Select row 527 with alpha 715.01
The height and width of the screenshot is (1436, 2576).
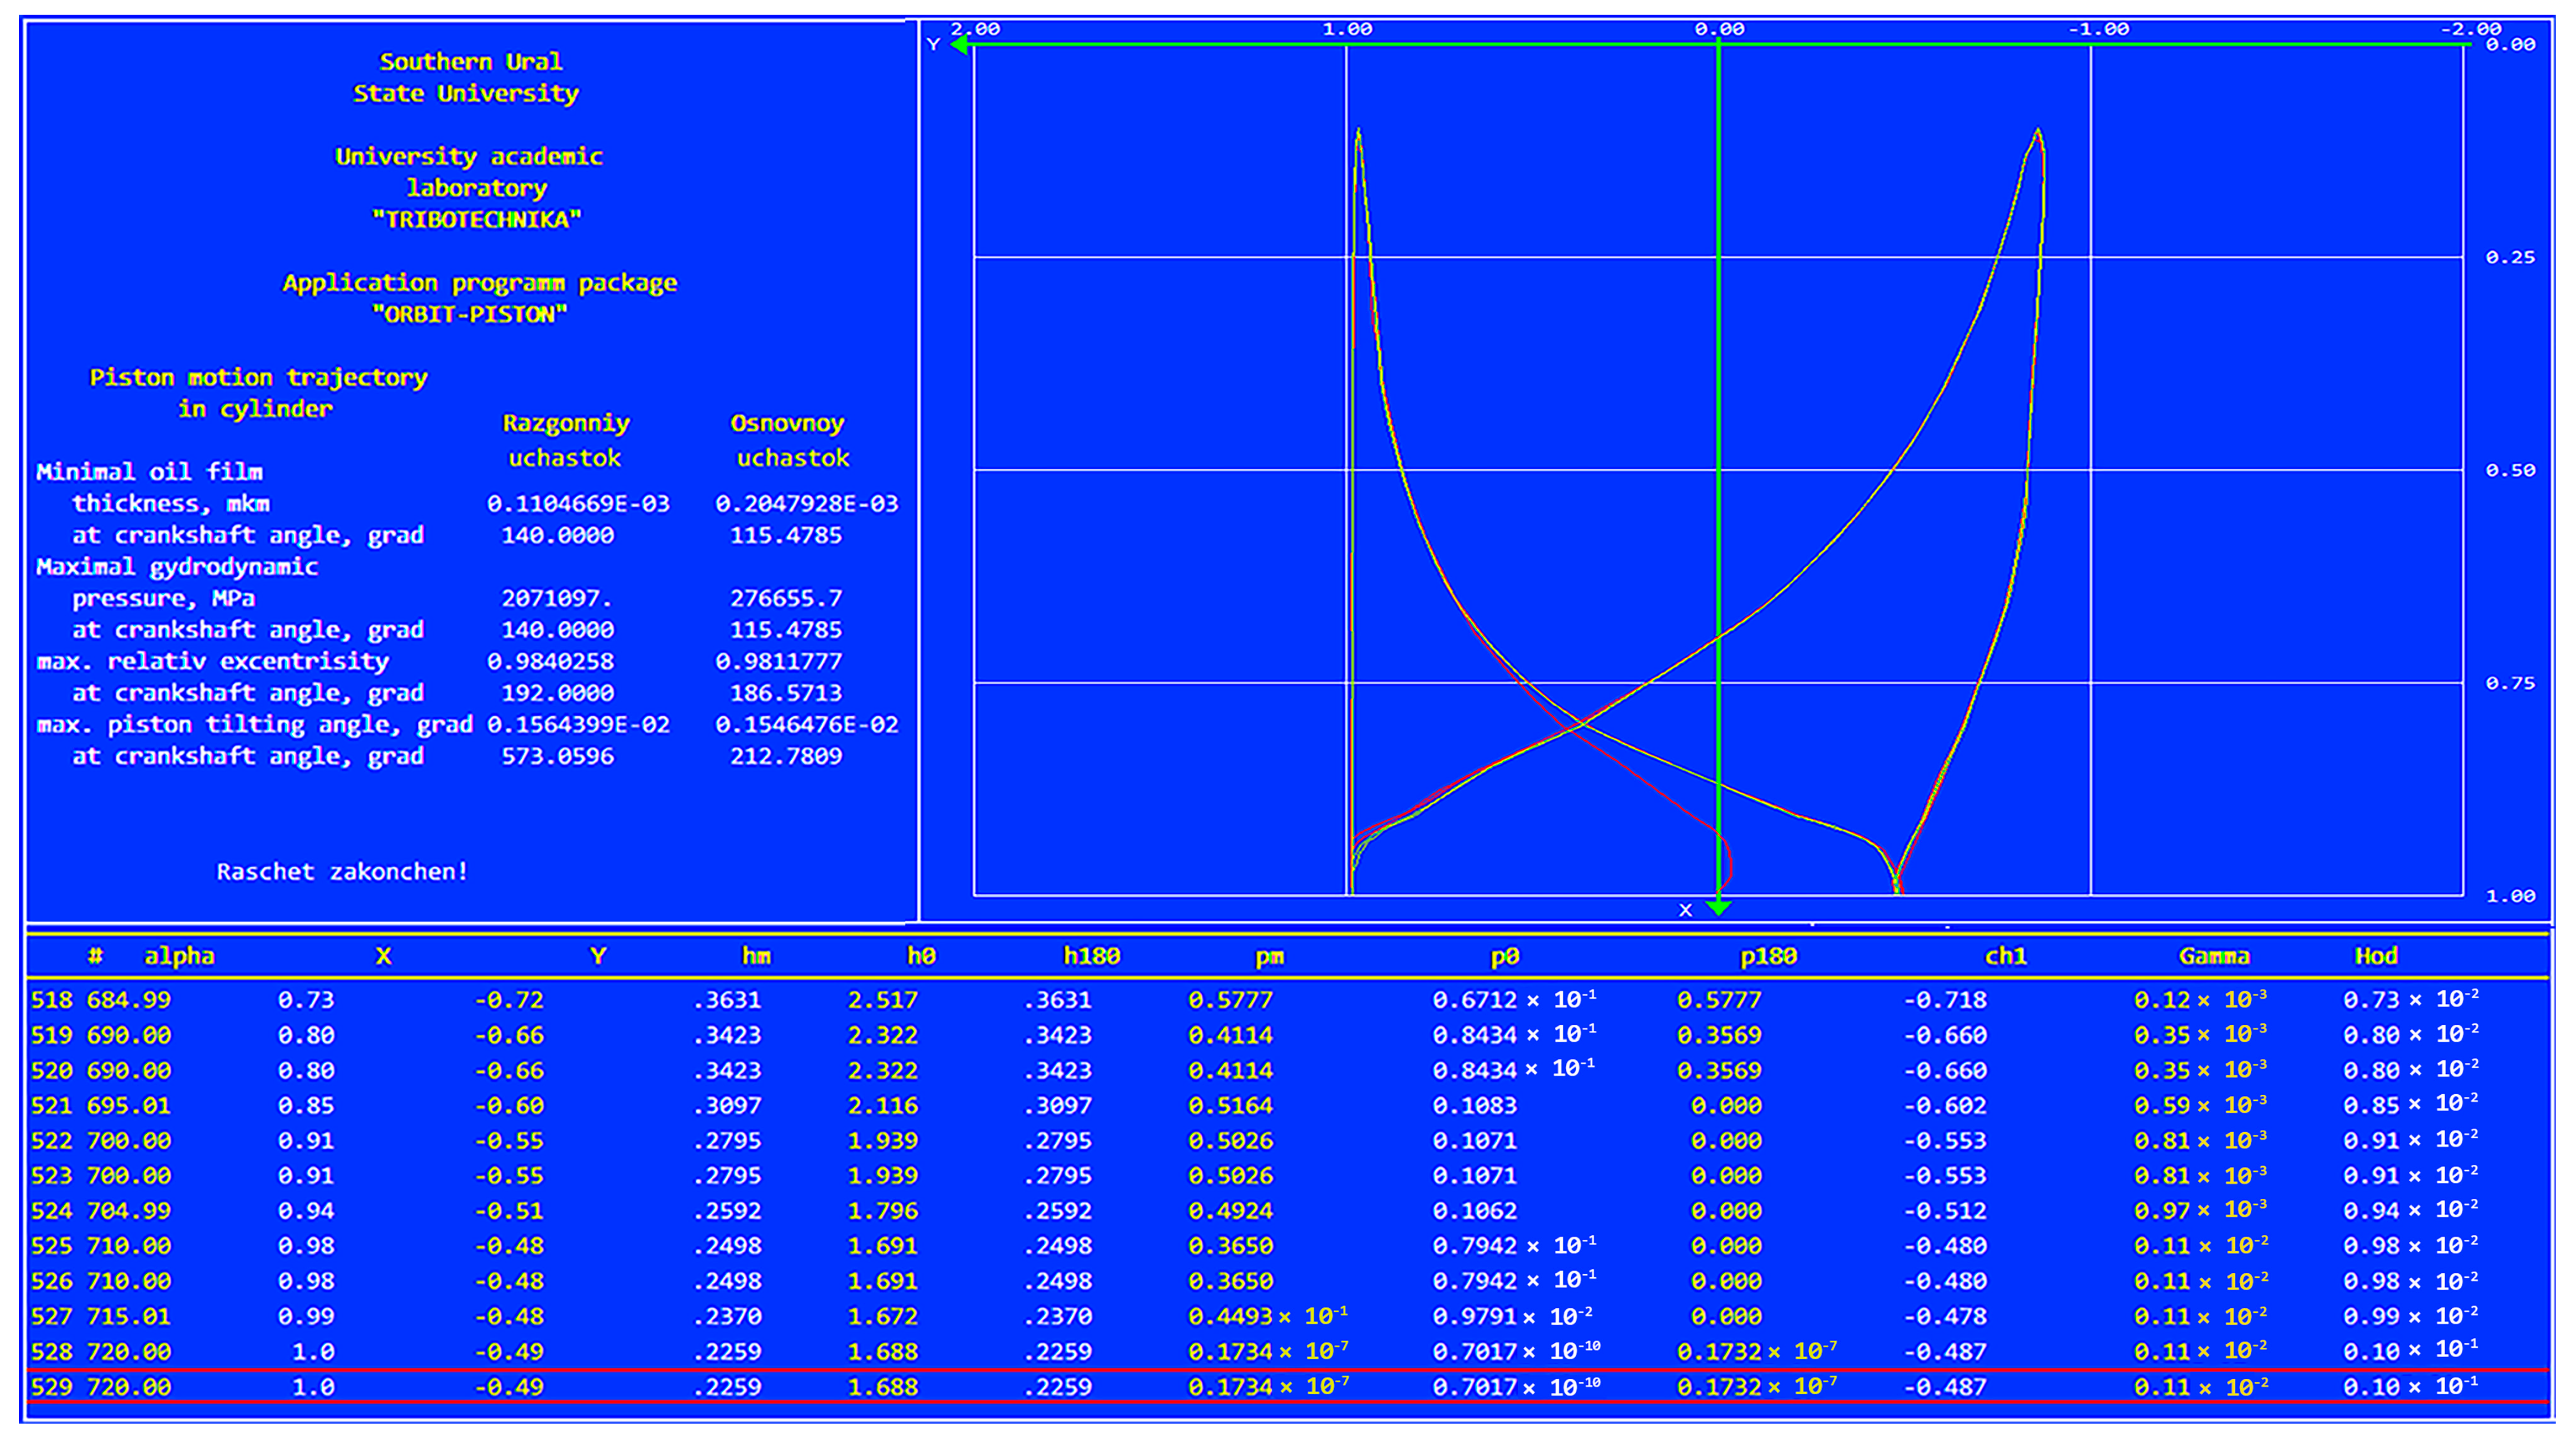[1288, 1316]
